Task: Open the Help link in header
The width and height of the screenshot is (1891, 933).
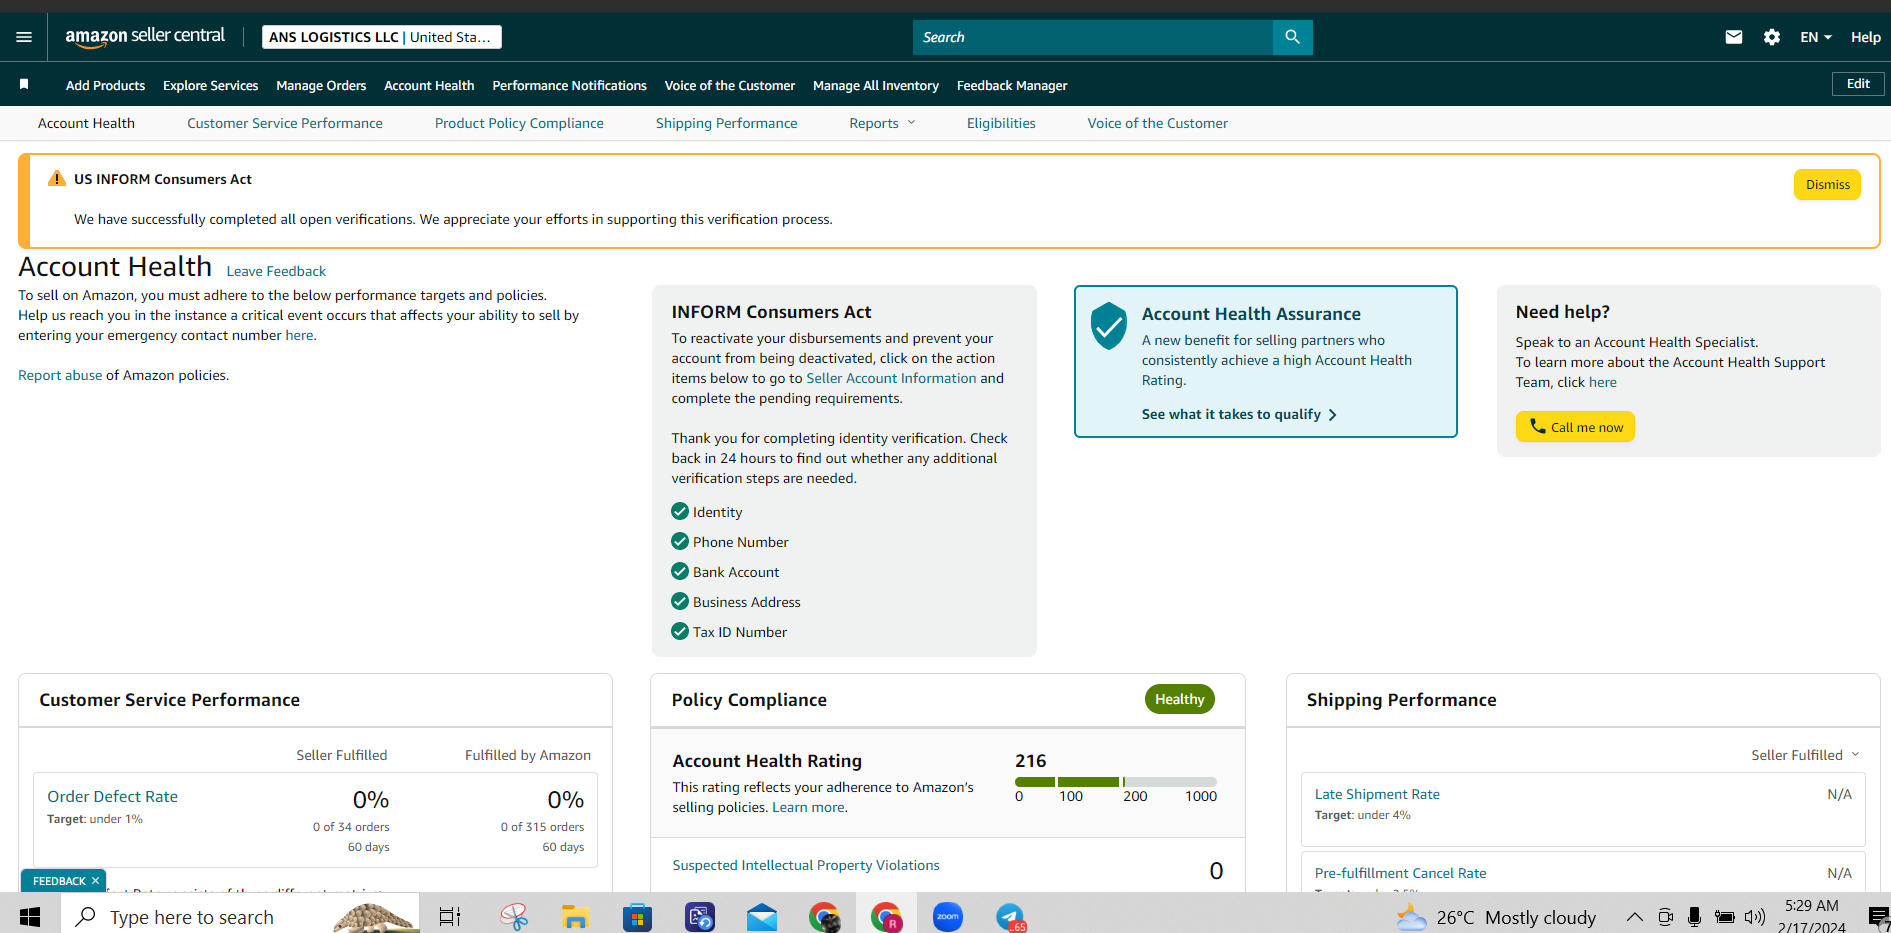Action: [1865, 37]
